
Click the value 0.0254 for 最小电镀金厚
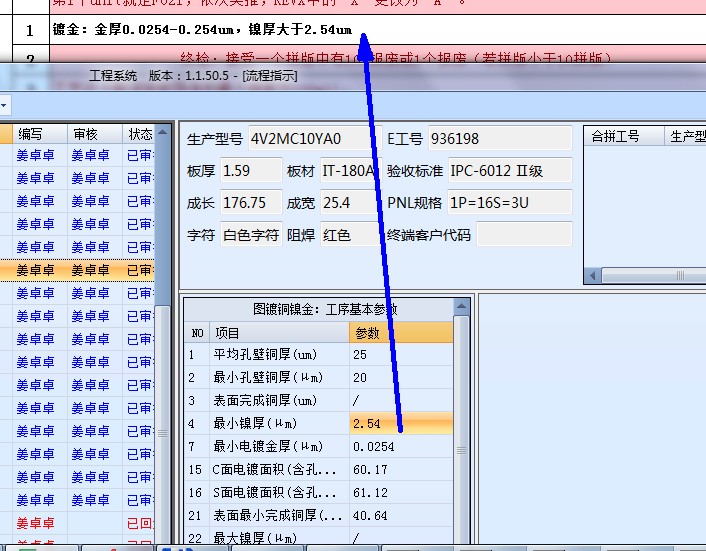[401, 446]
